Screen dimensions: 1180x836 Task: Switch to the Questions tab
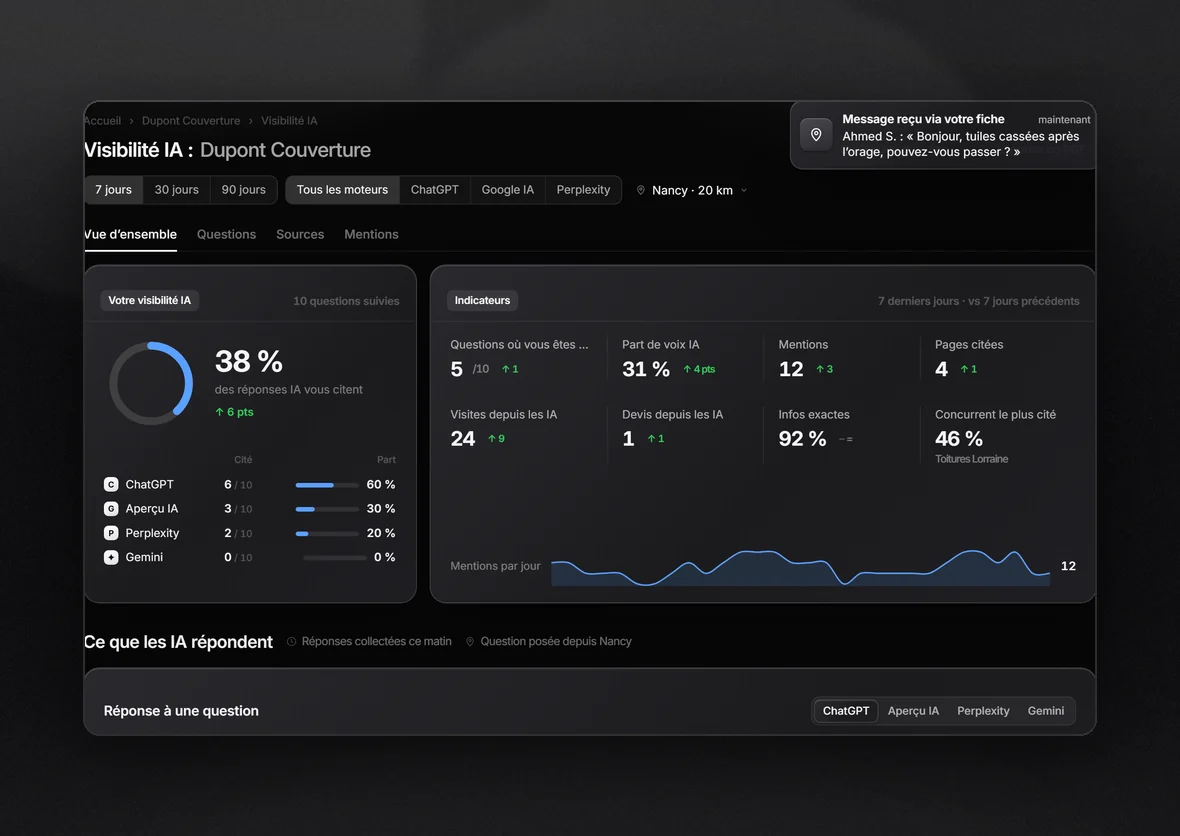pyautogui.click(x=227, y=235)
